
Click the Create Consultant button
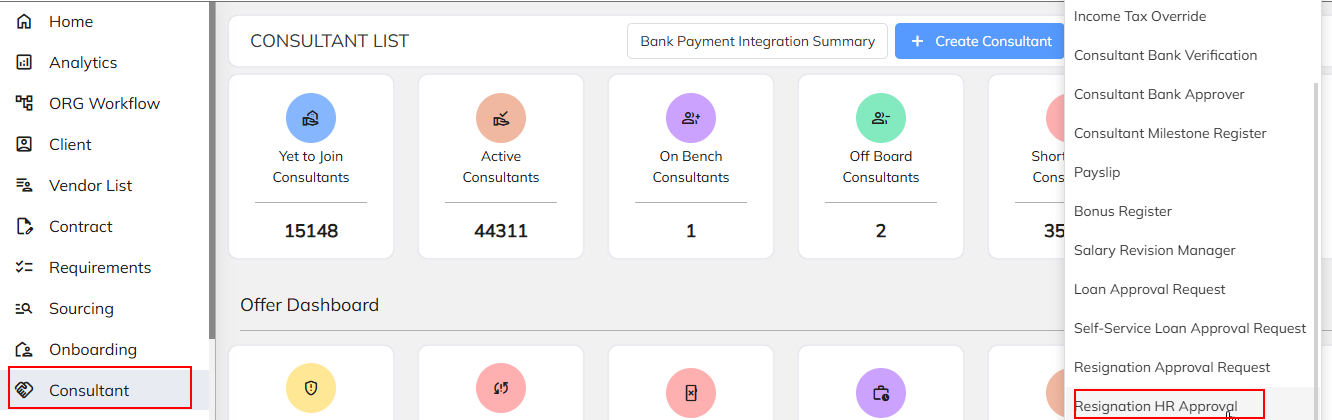[x=981, y=41]
